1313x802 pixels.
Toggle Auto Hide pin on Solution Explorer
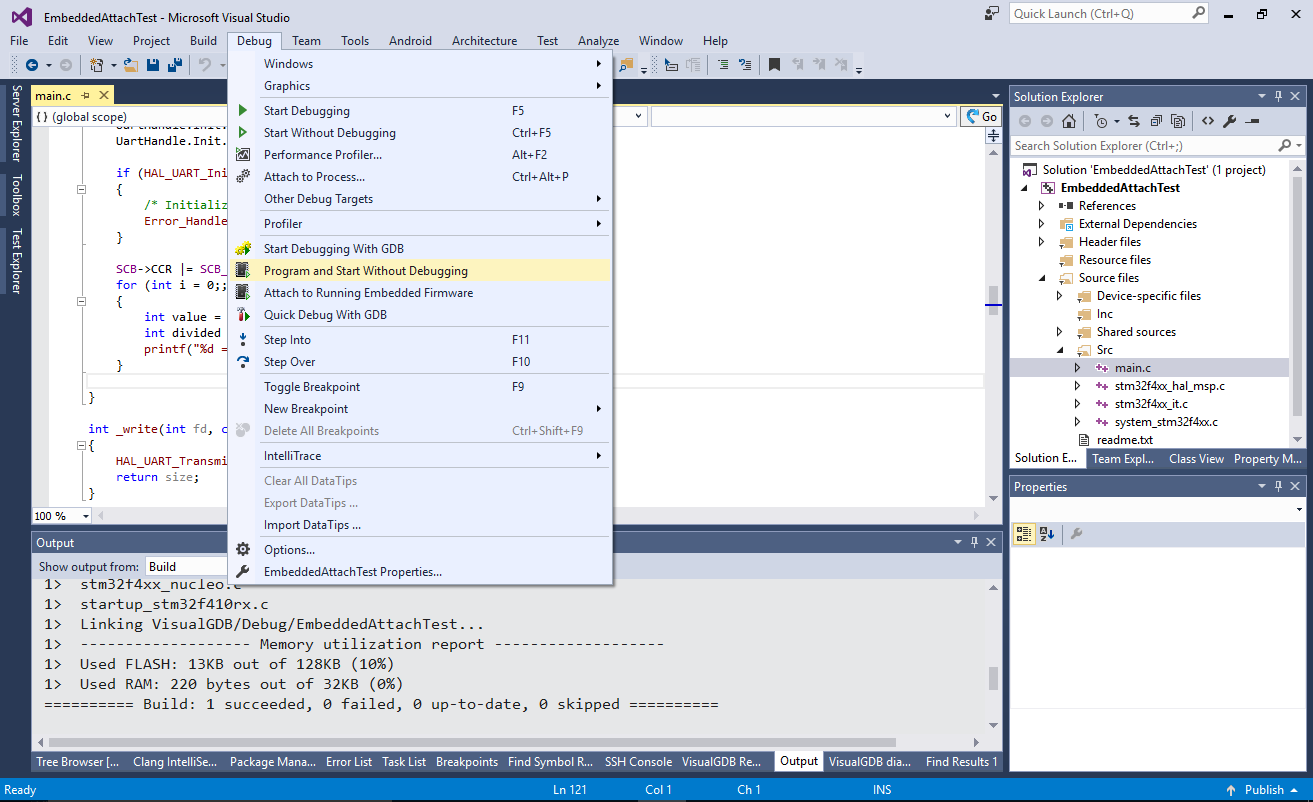(1278, 97)
